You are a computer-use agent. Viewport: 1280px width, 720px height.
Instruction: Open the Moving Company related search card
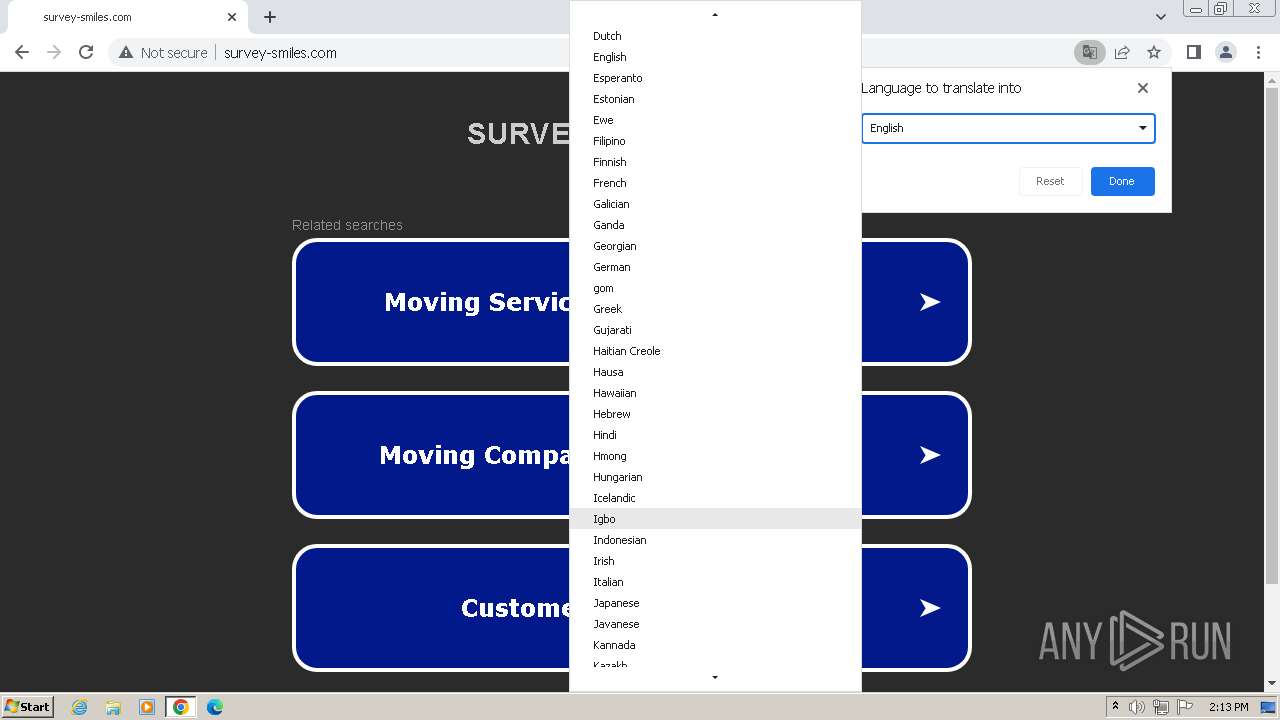tap(631, 455)
